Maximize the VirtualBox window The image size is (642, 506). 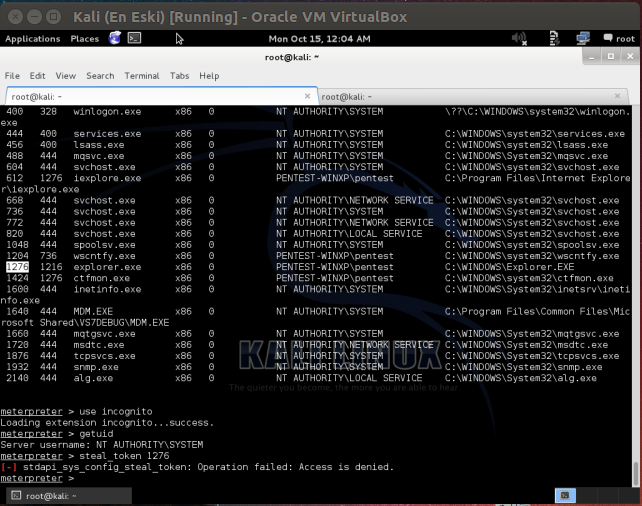[54, 17]
